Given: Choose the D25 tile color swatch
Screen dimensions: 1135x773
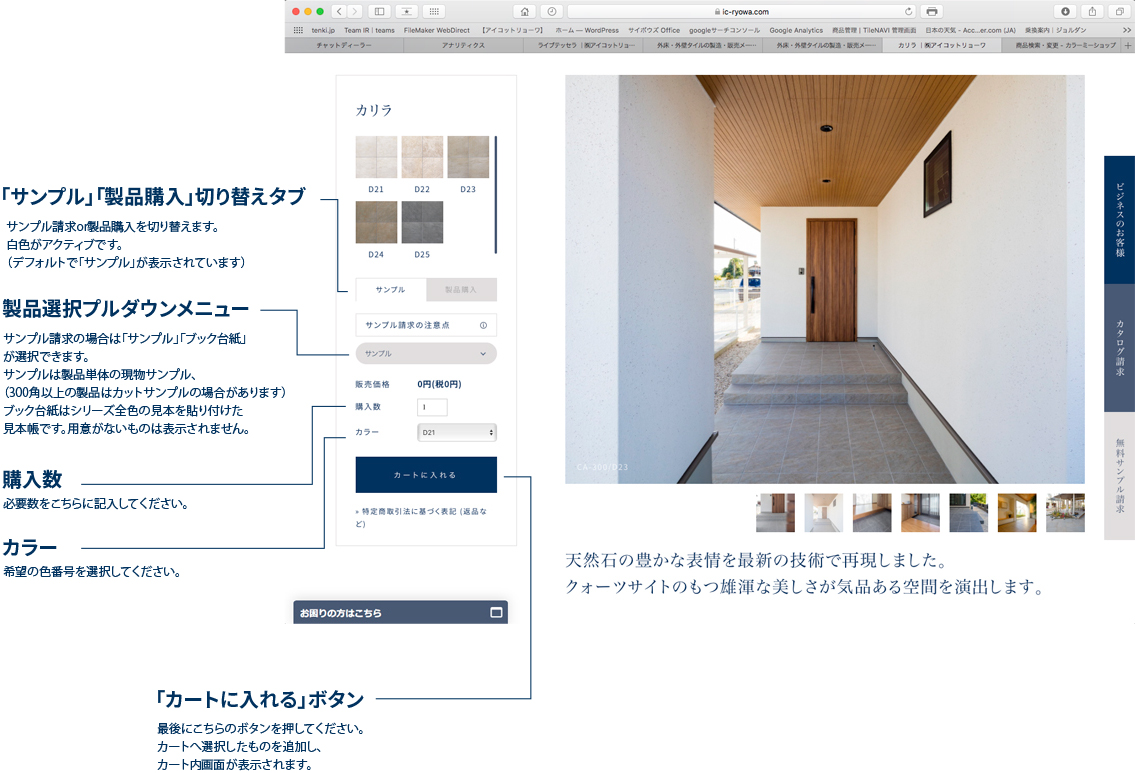Looking at the screenshot, I should (x=422, y=222).
